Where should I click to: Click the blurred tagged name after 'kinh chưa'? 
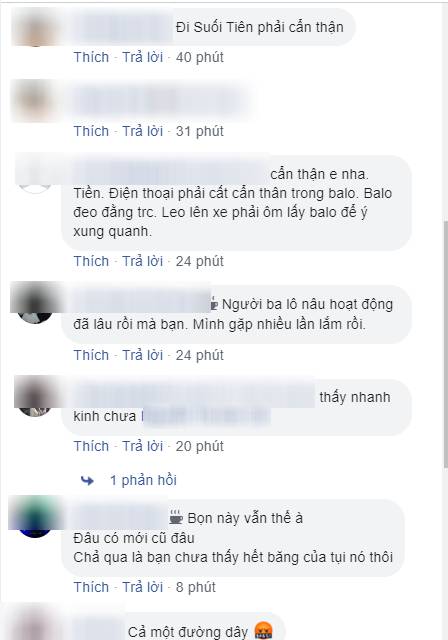pos(206,416)
